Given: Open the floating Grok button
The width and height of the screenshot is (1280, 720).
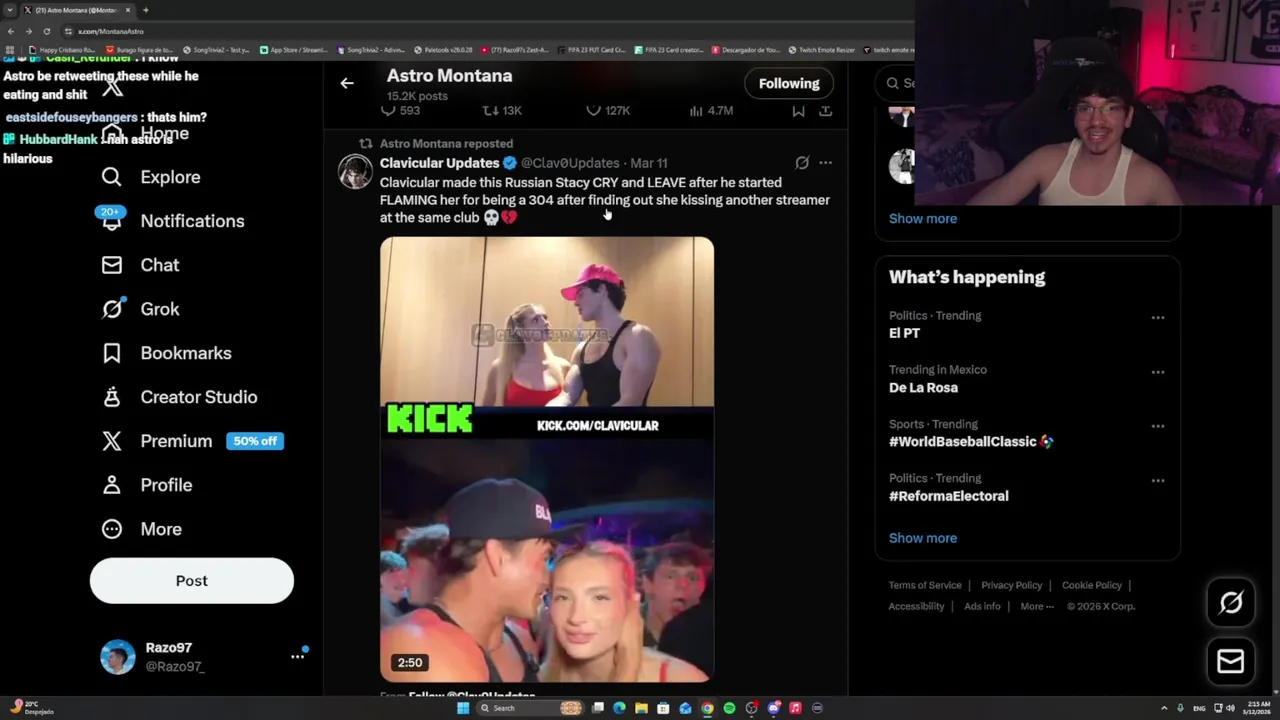Looking at the screenshot, I should (1231, 602).
